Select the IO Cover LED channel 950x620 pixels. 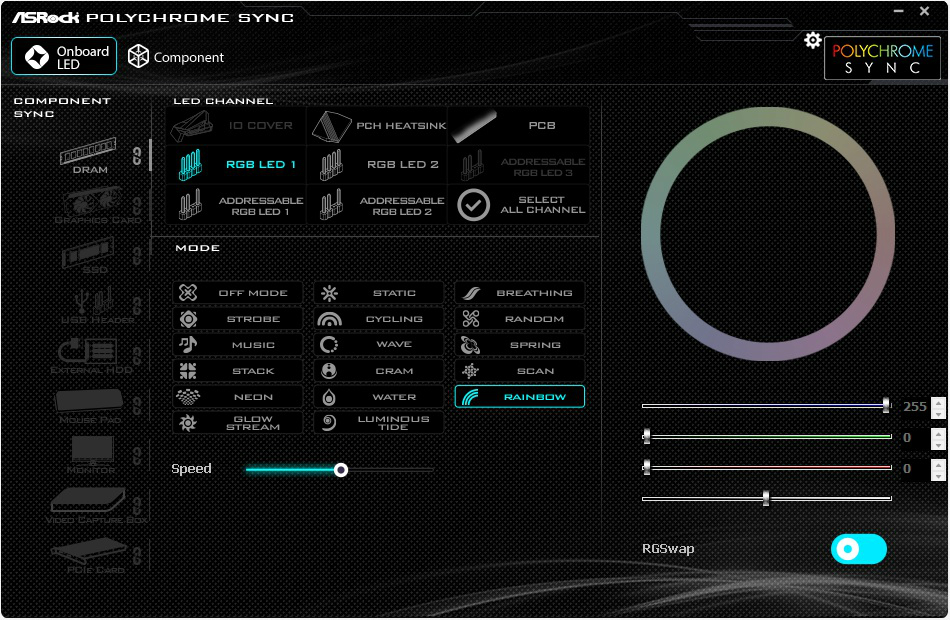(x=236, y=125)
